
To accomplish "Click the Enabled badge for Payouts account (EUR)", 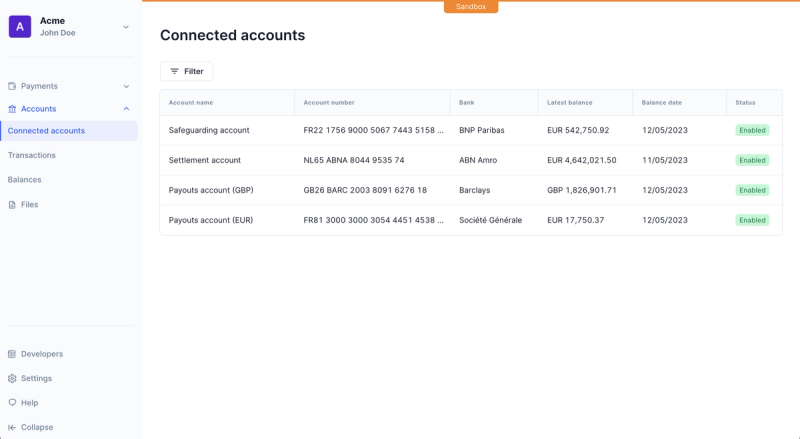I will [752, 220].
